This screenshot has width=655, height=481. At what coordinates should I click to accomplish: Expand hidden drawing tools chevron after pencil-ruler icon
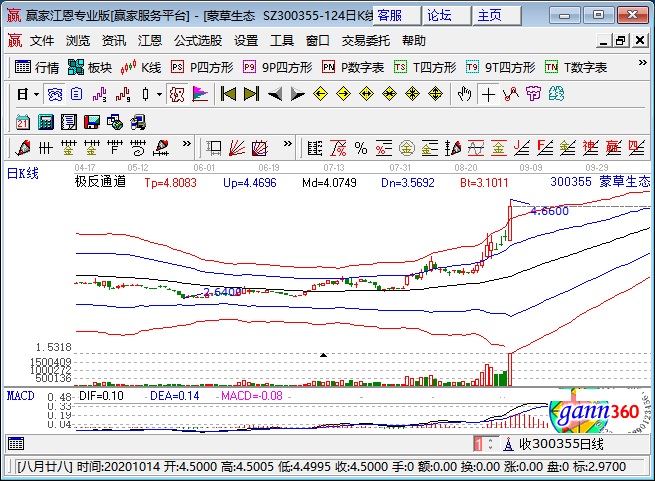(x=187, y=144)
